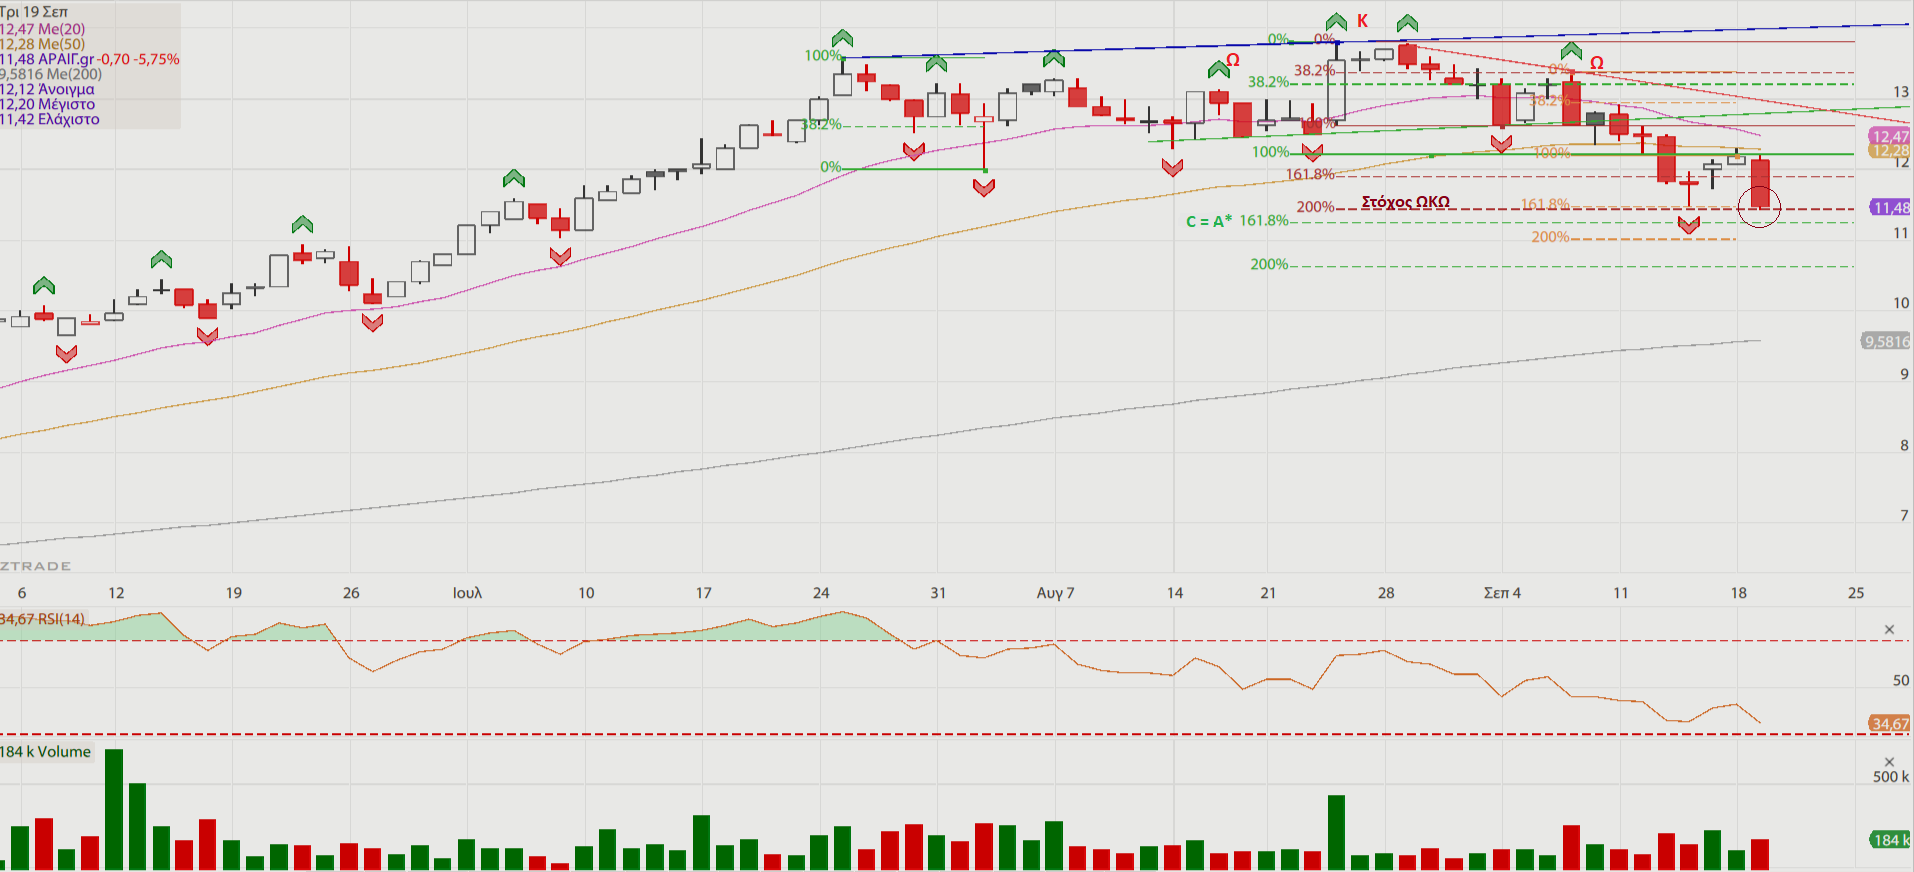Viewport: 1914px width, 872px height.
Task: Click the RSI(14) panel title label
Action: [43, 619]
